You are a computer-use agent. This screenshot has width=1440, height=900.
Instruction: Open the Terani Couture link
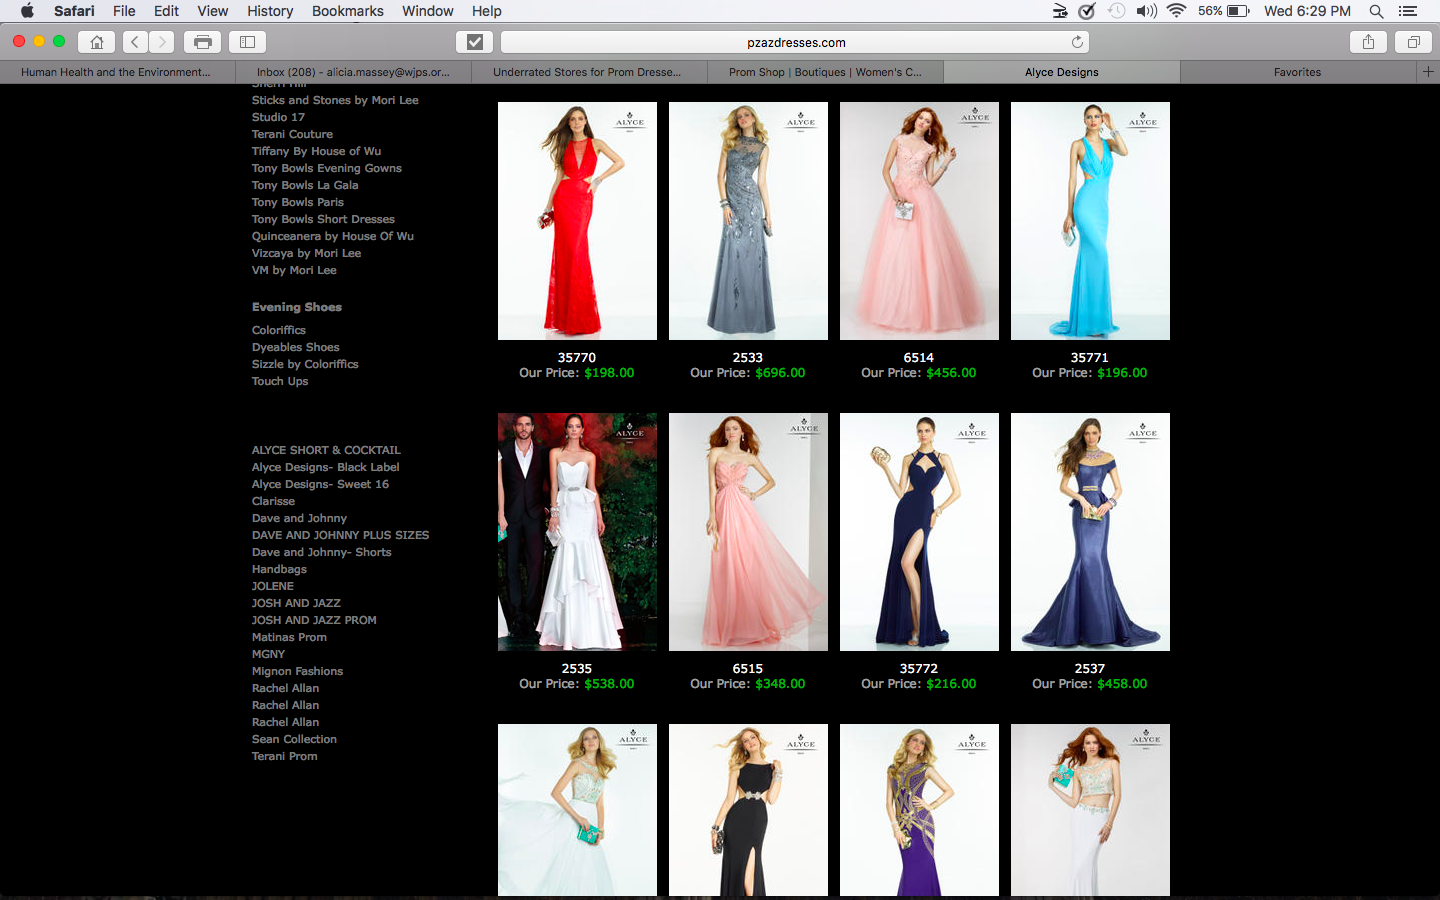292,134
